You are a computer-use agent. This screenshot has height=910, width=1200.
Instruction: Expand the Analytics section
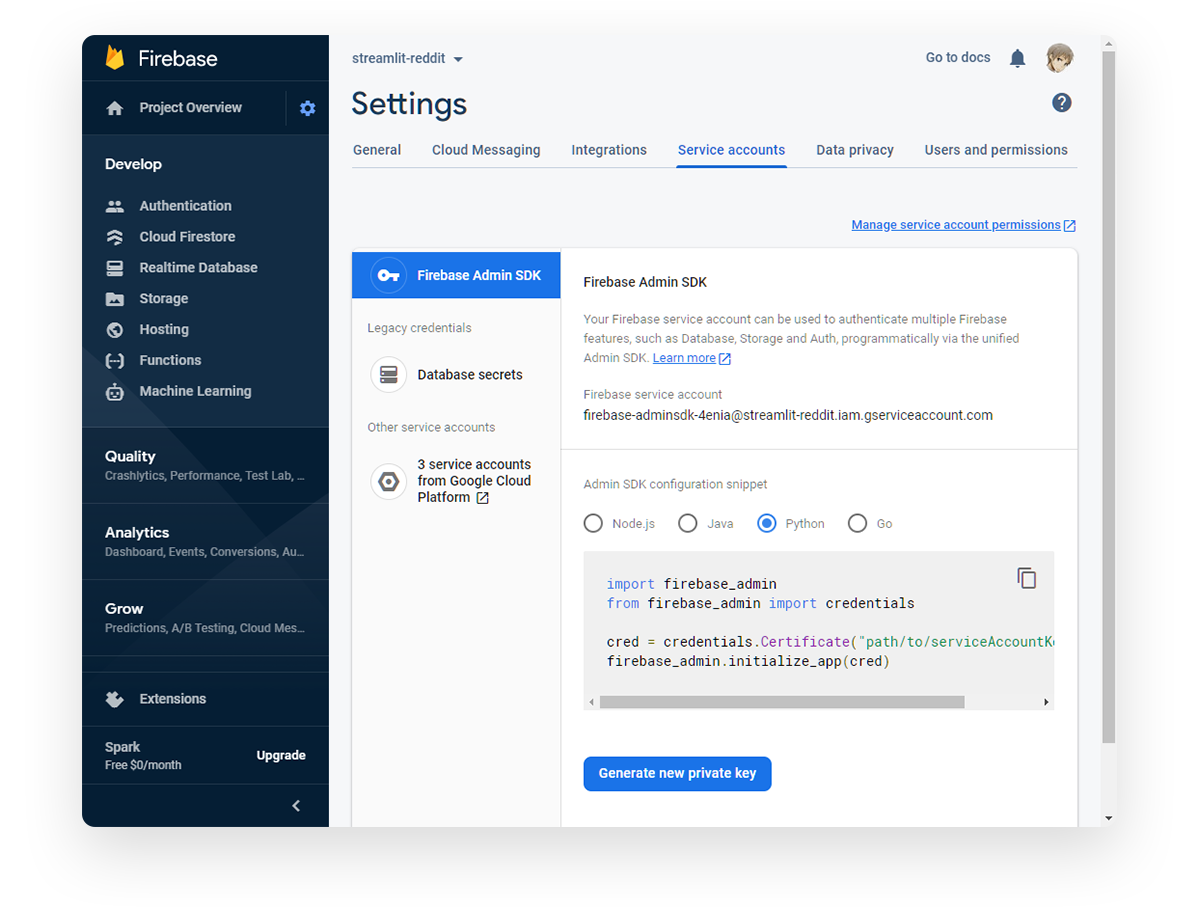205,541
